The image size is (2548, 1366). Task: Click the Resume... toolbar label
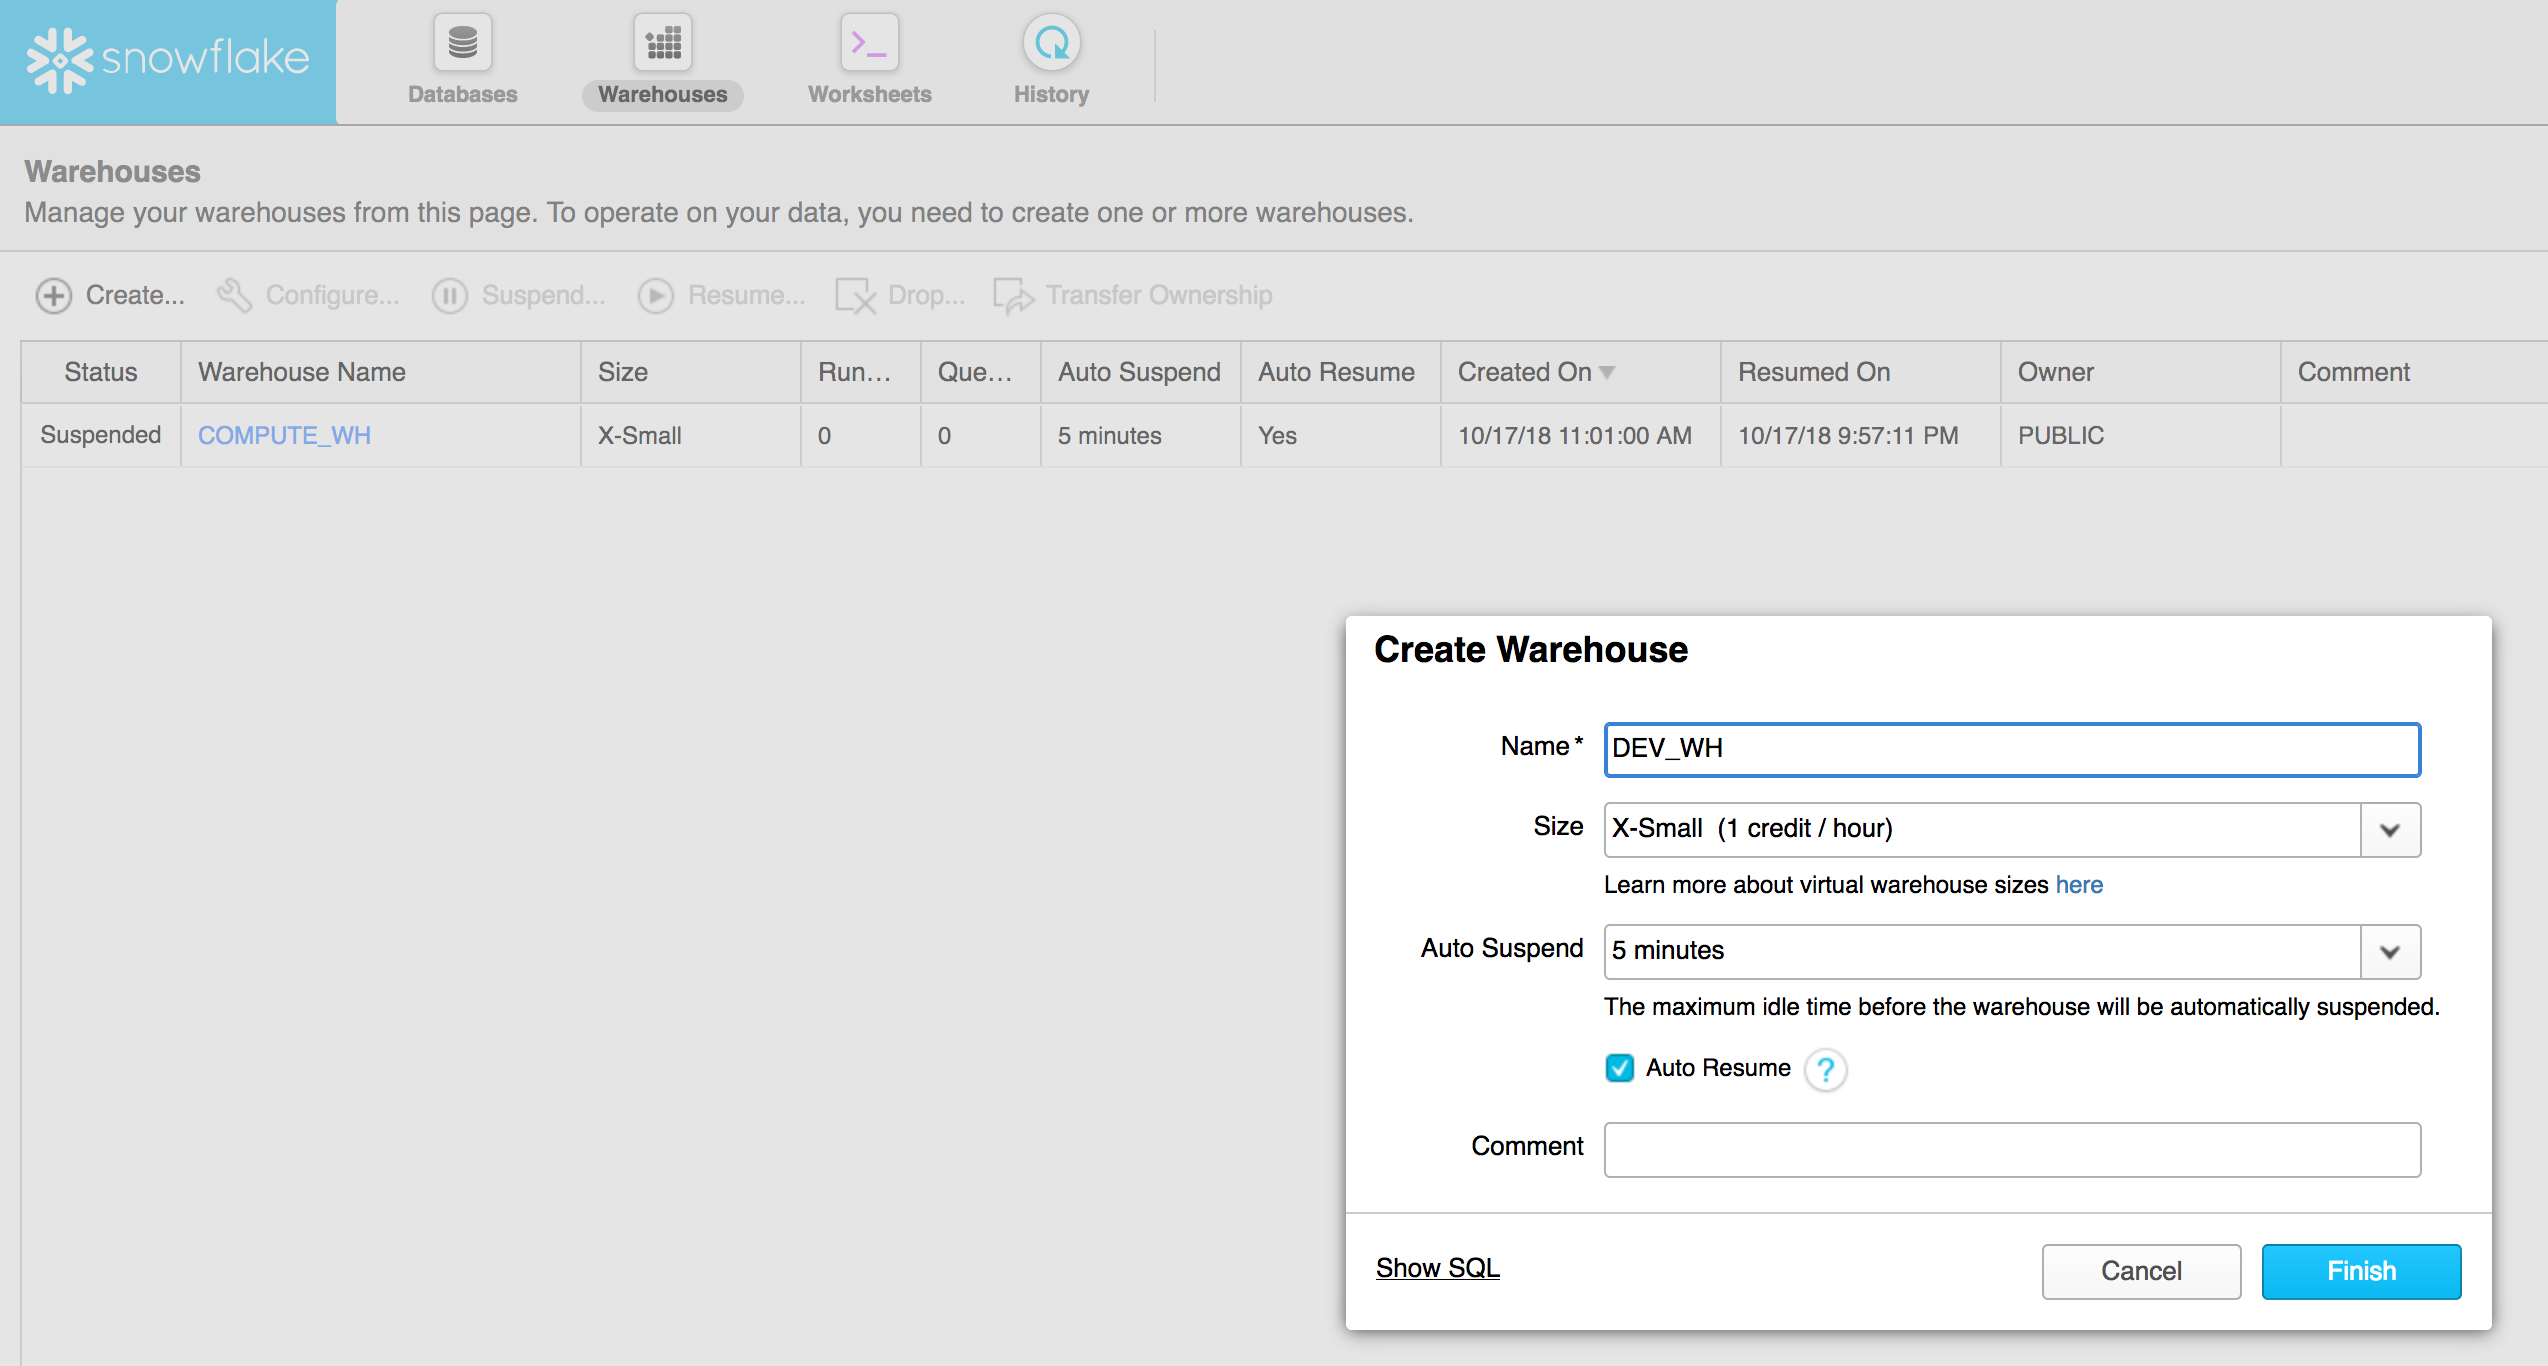pos(746,295)
